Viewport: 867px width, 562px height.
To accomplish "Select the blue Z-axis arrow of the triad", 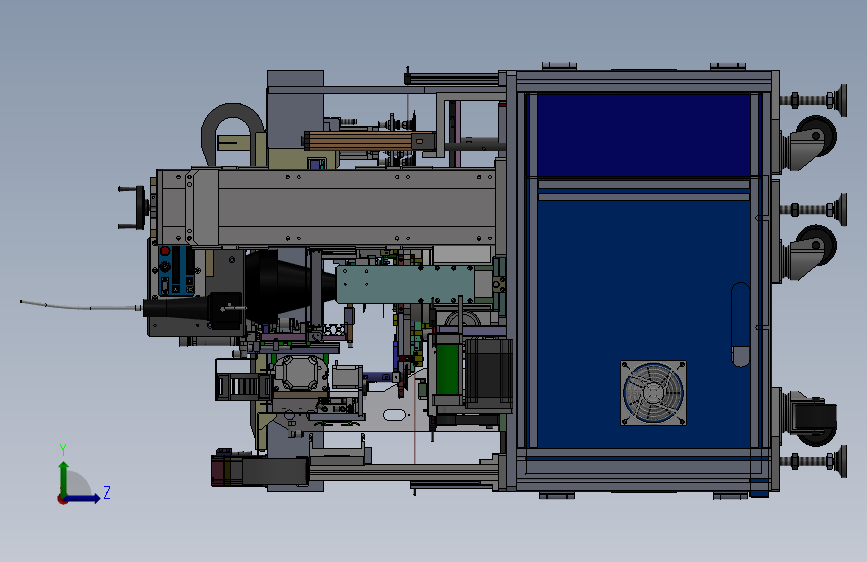I will [83, 498].
